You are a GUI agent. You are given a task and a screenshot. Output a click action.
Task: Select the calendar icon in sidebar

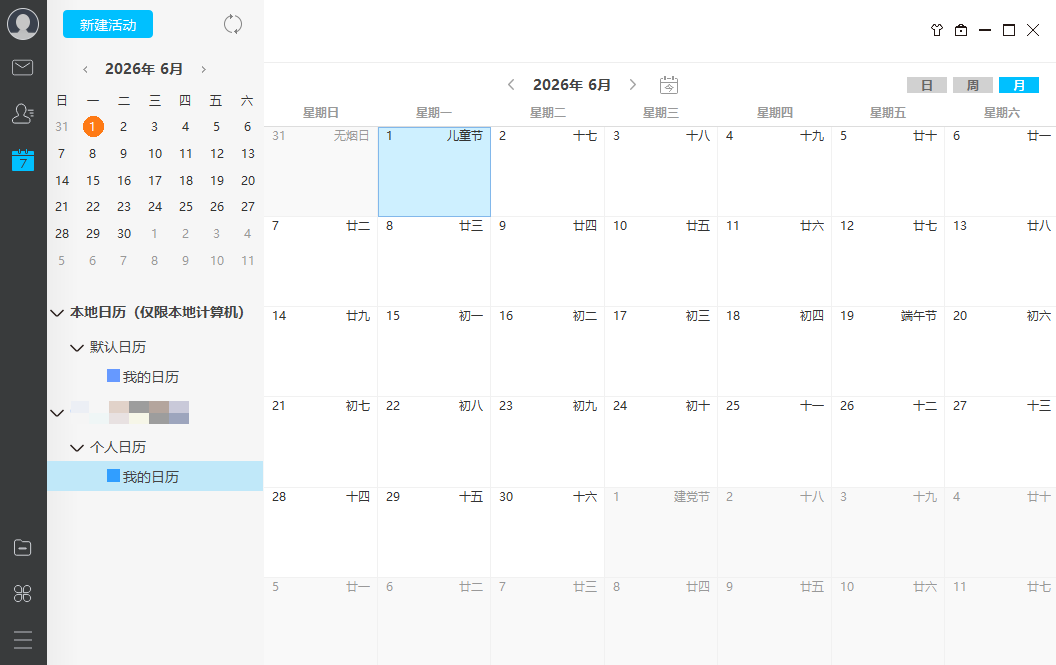click(x=23, y=160)
